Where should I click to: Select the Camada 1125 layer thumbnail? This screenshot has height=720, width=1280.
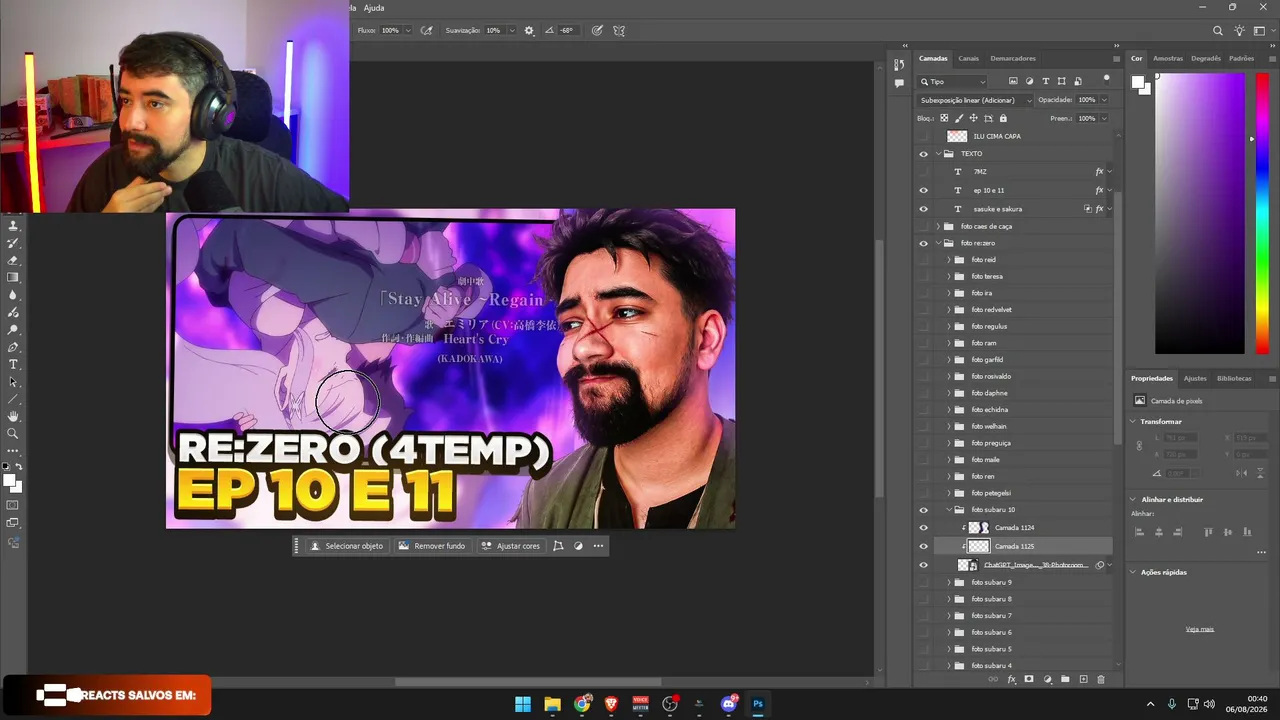(979, 546)
